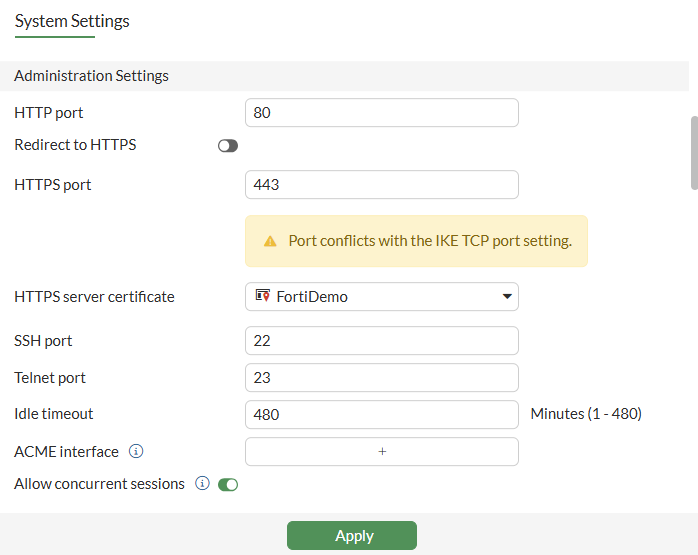The width and height of the screenshot is (698, 555).
Task: Click the FortiDemo certificate icon
Action: [263, 296]
